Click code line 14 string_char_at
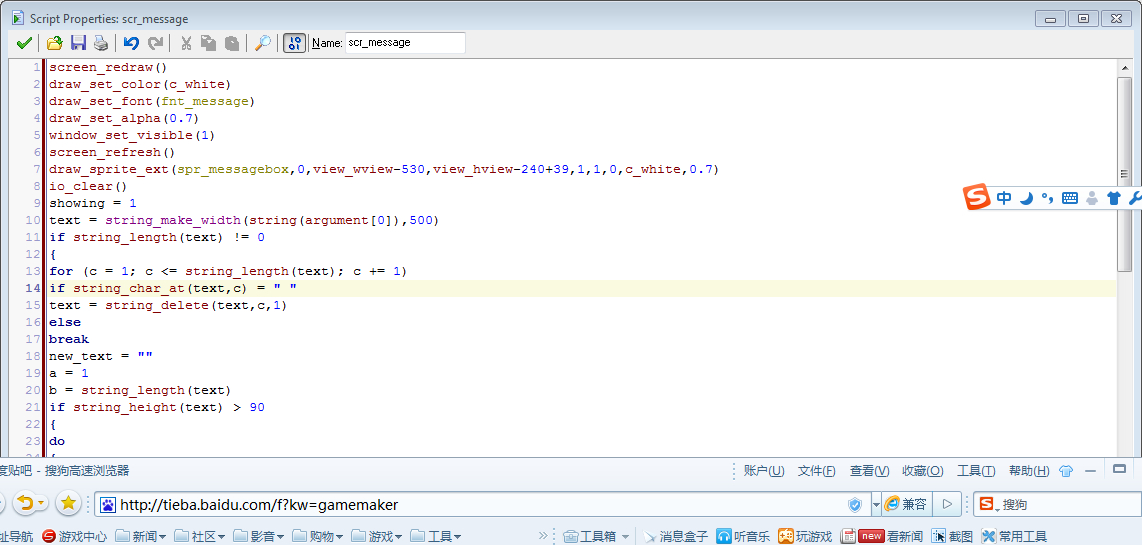Screen dimensions: 1142x545 [173, 289]
